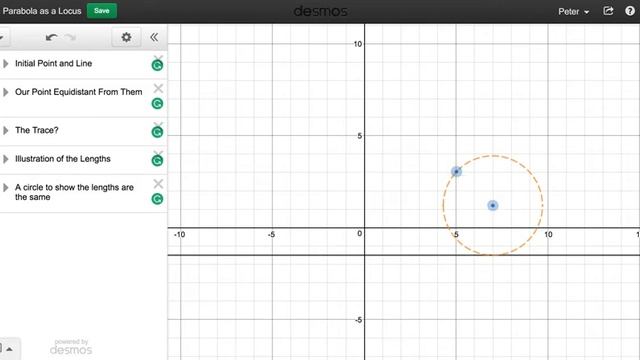The width and height of the screenshot is (640, 360).
Task: Delete Our Point Equidistant From Them folder
Action: [x=158, y=89]
